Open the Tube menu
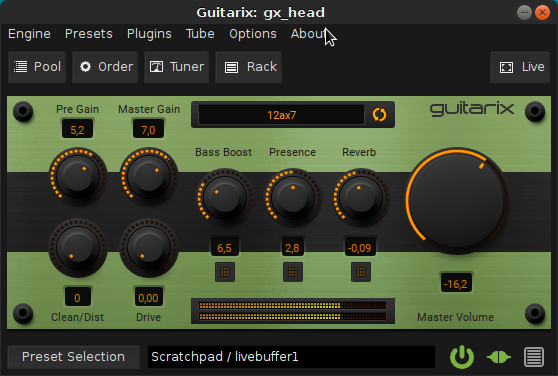This screenshot has width=558, height=376. pyautogui.click(x=200, y=34)
